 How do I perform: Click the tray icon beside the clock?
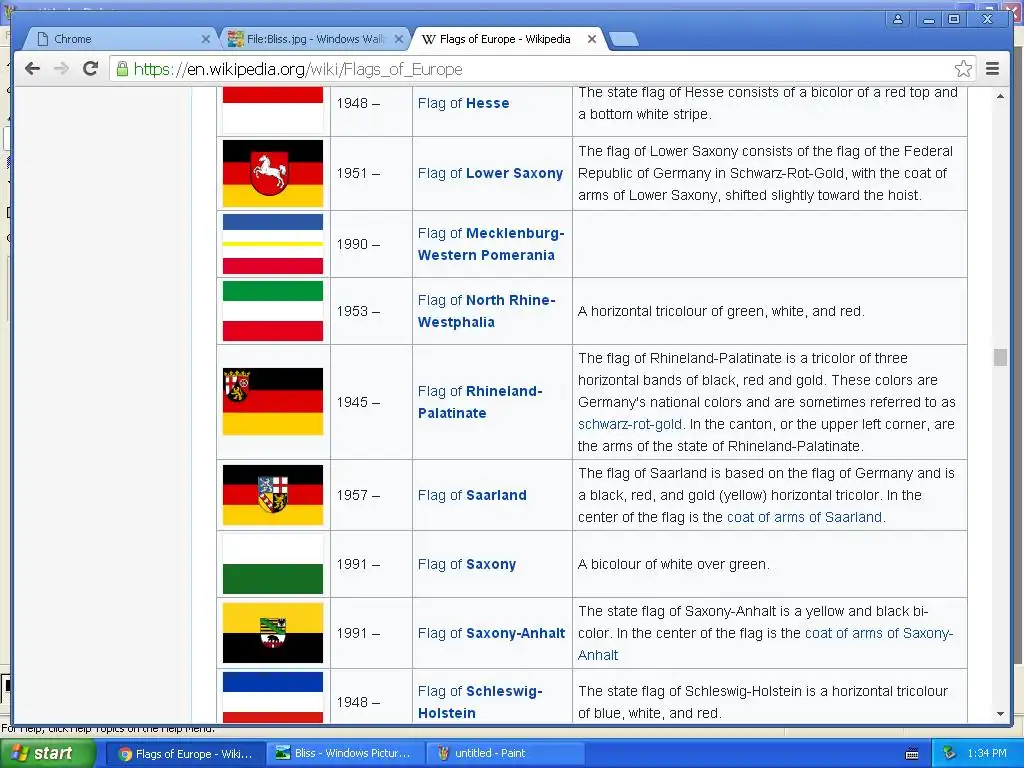tap(949, 753)
